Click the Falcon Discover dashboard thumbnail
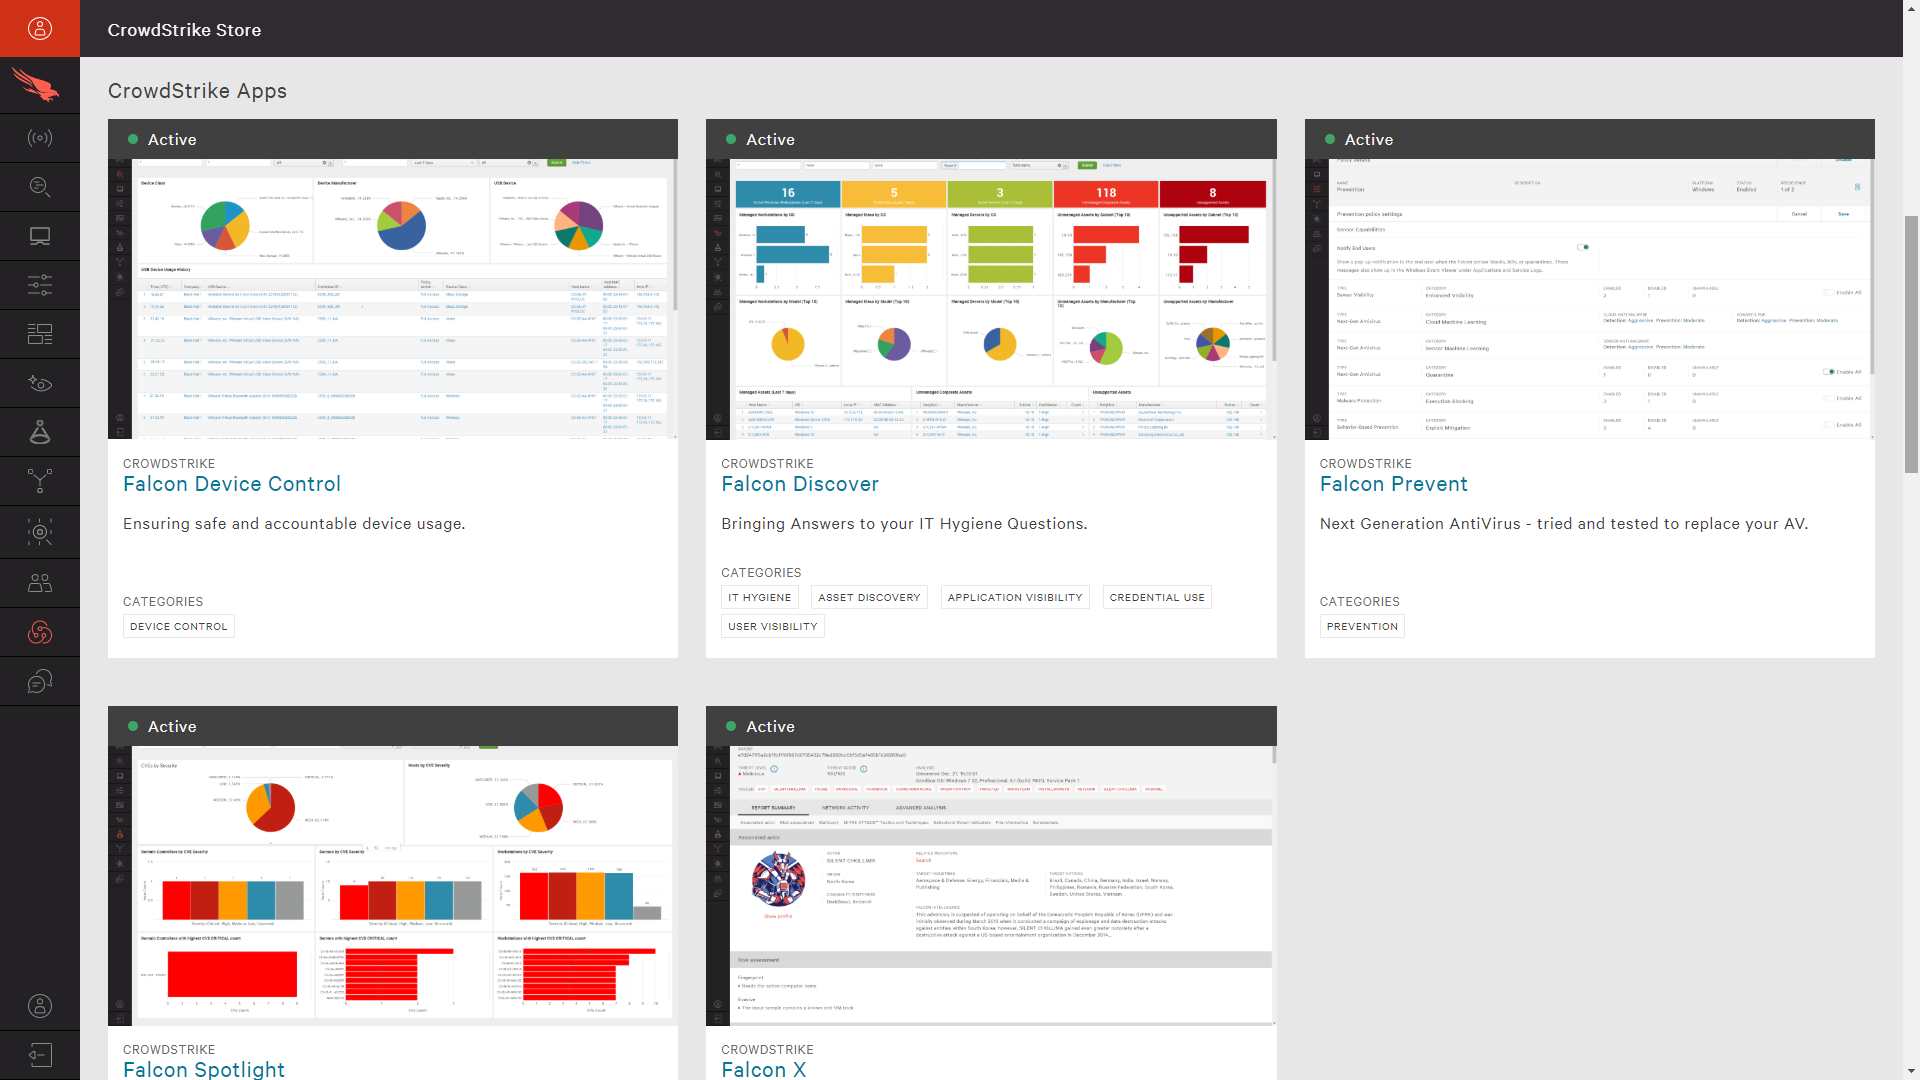Screen dimensions: 1920x1080 (x=991, y=299)
